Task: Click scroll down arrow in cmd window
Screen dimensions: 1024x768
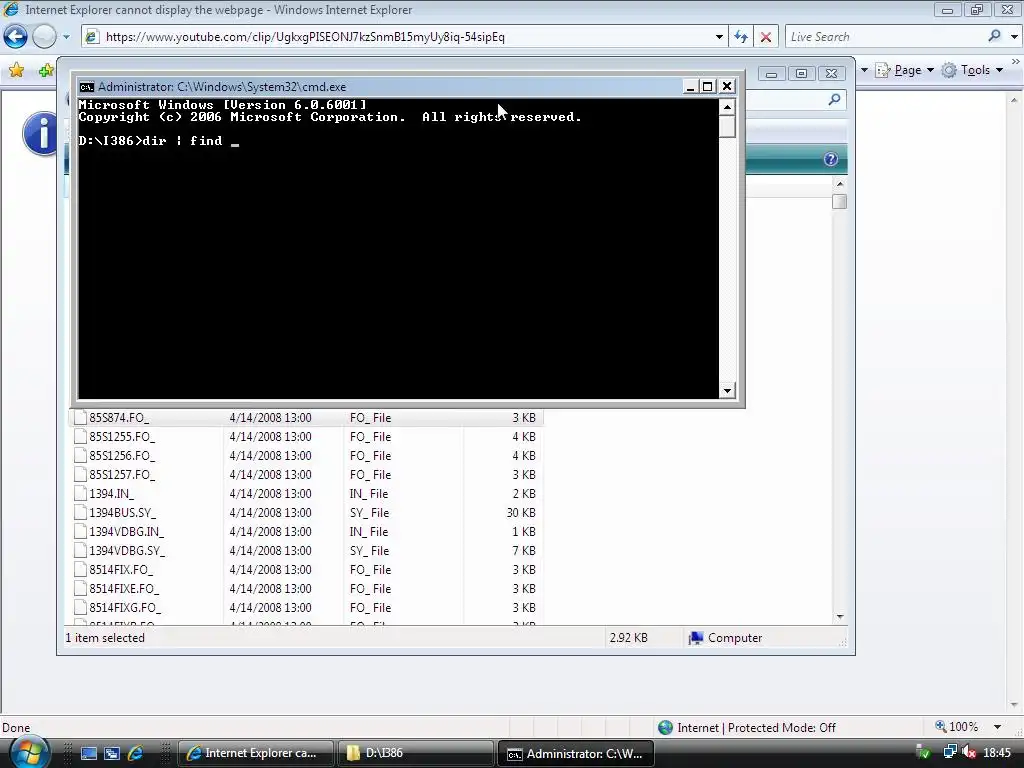Action: 727,391
